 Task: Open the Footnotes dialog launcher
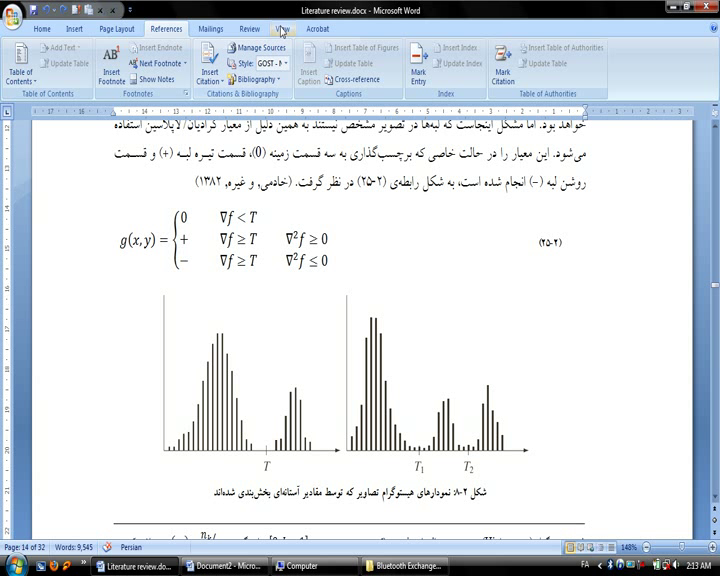[186, 94]
